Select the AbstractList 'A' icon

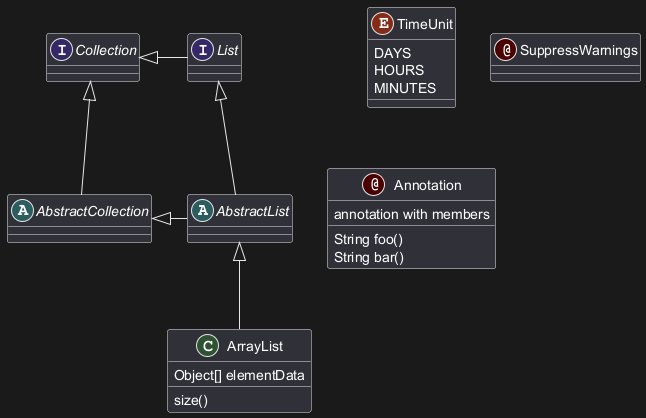202,211
